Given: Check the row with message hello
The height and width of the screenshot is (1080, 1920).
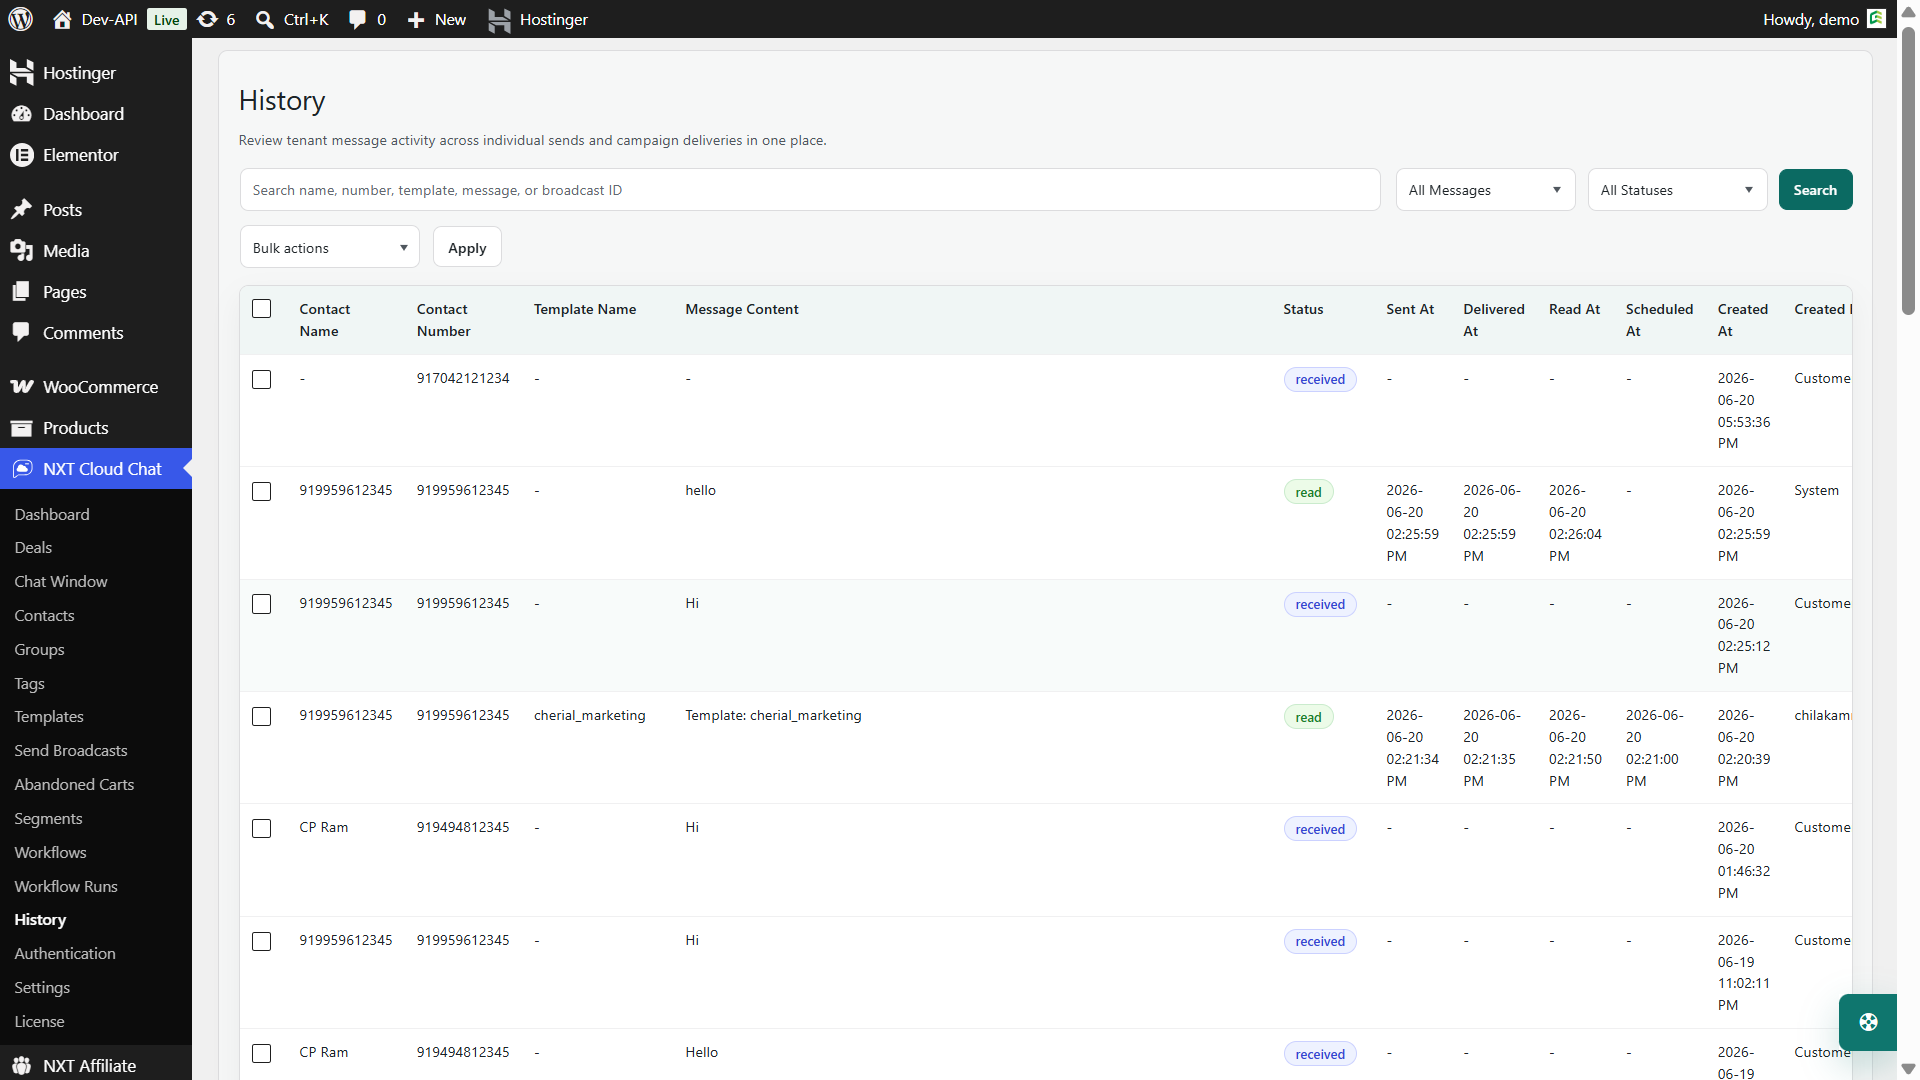Looking at the screenshot, I should point(262,492).
